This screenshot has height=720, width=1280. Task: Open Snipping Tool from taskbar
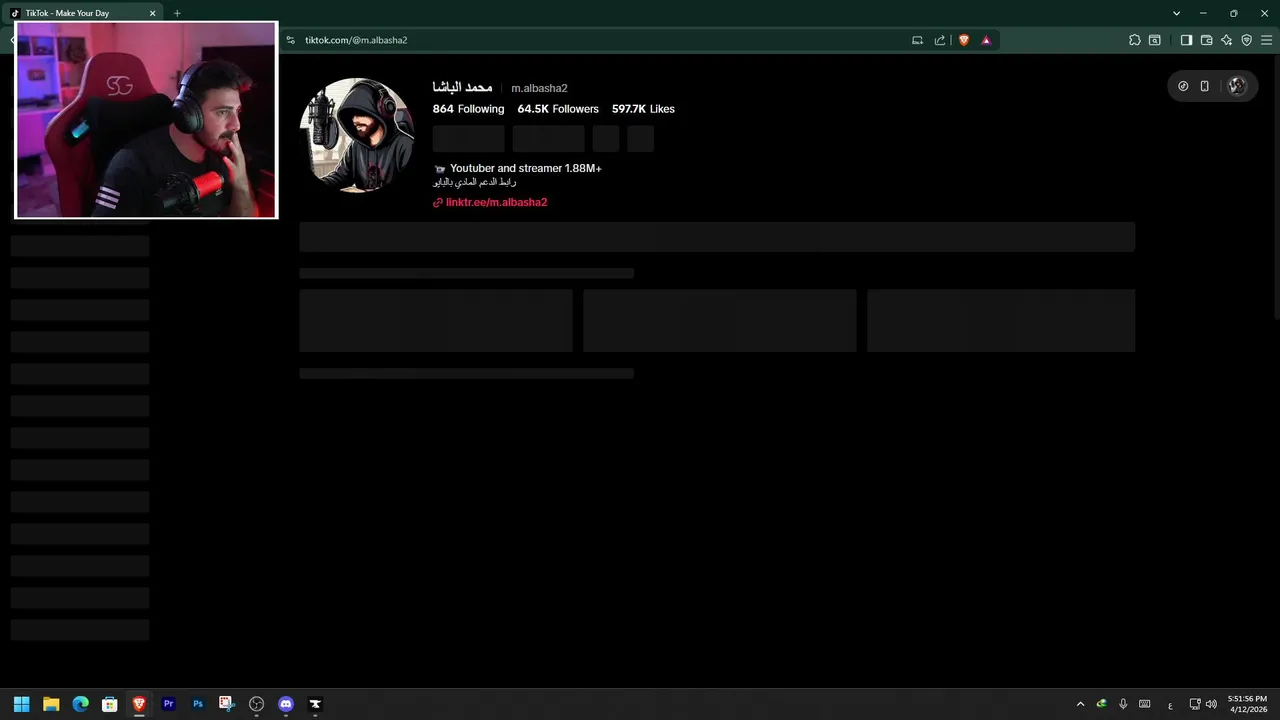(x=227, y=704)
